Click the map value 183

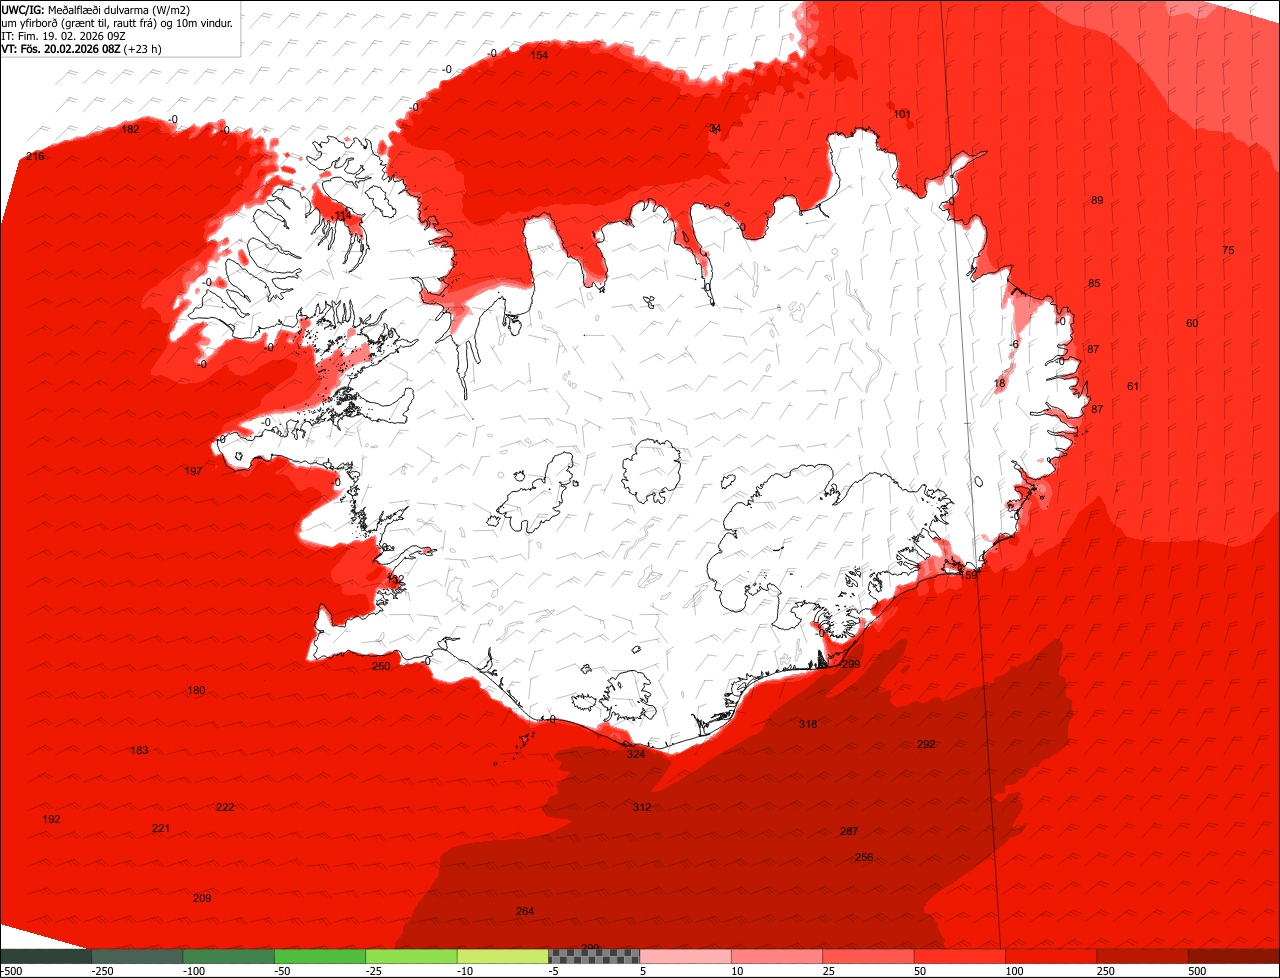click(139, 751)
